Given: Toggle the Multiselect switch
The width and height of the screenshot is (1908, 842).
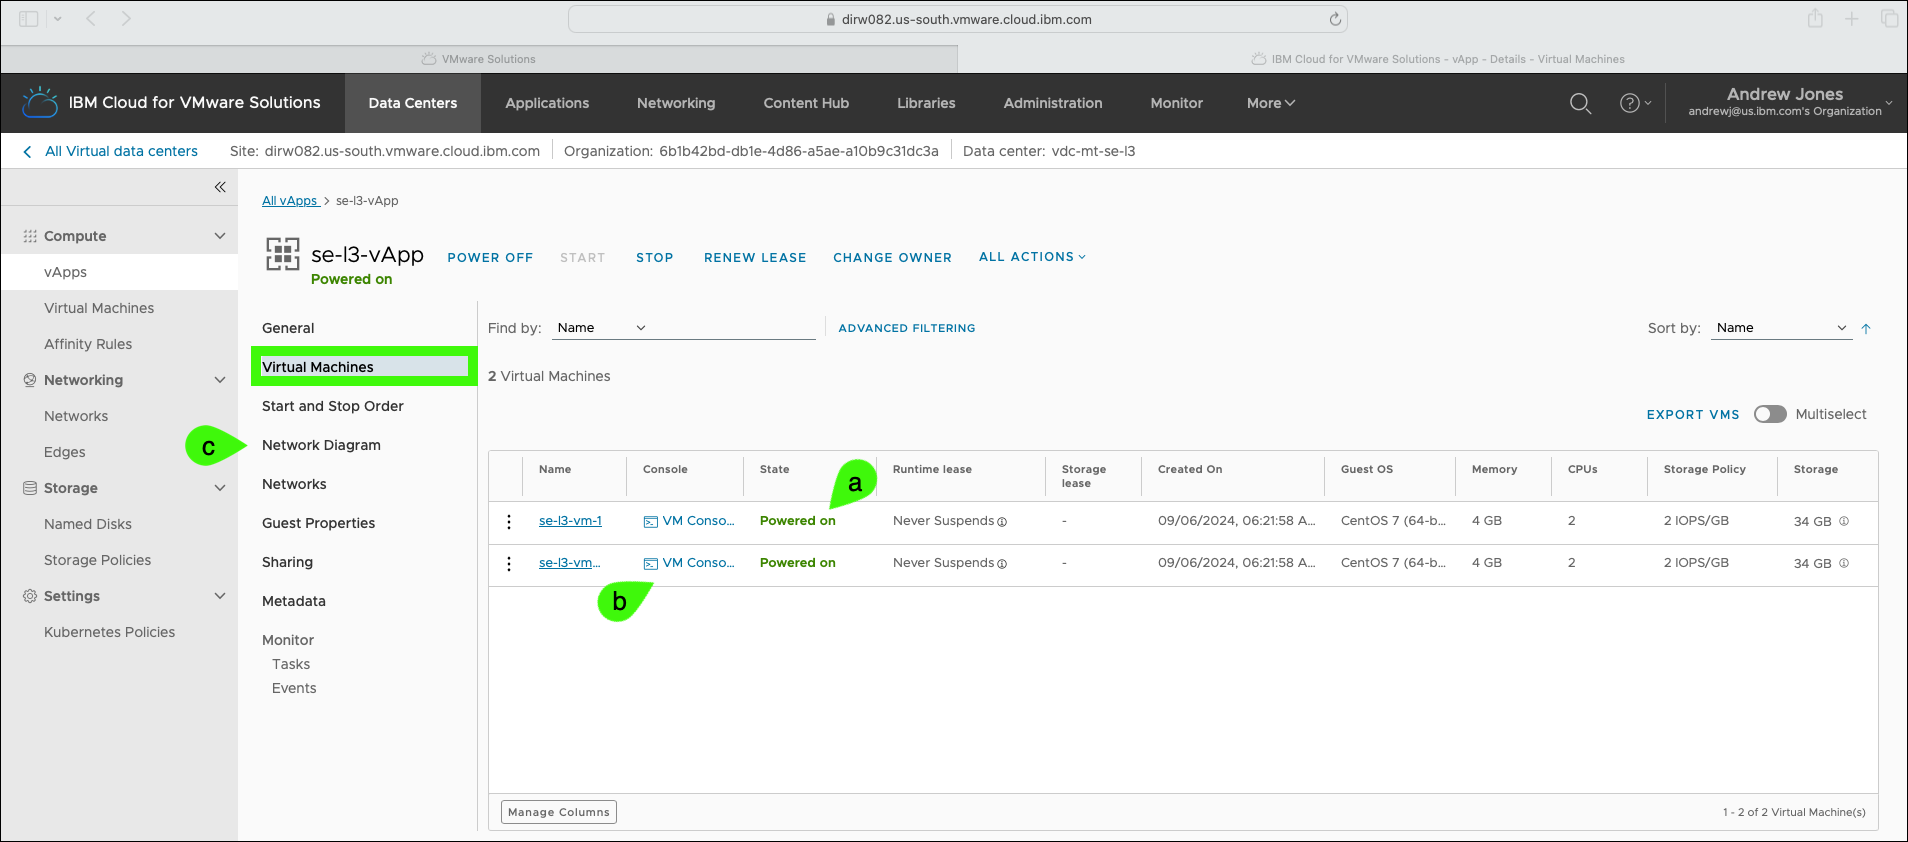Looking at the screenshot, I should coord(1770,414).
